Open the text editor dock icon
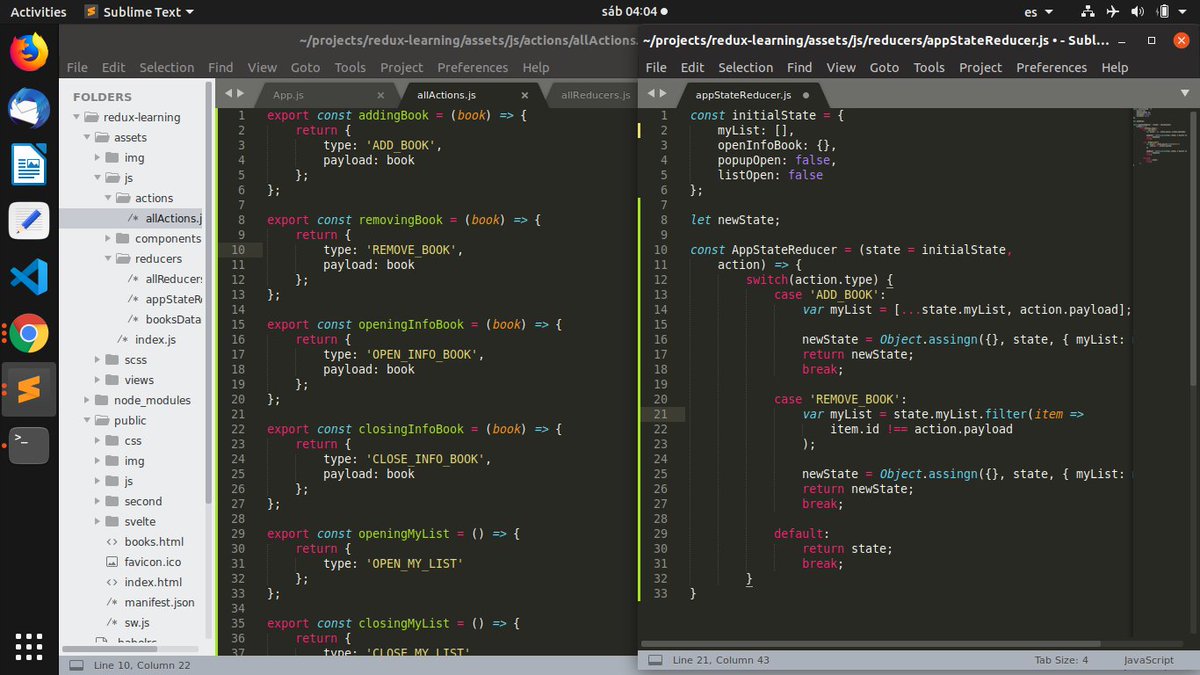Image resolution: width=1200 pixels, height=675 pixels. click(x=29, y=220)
